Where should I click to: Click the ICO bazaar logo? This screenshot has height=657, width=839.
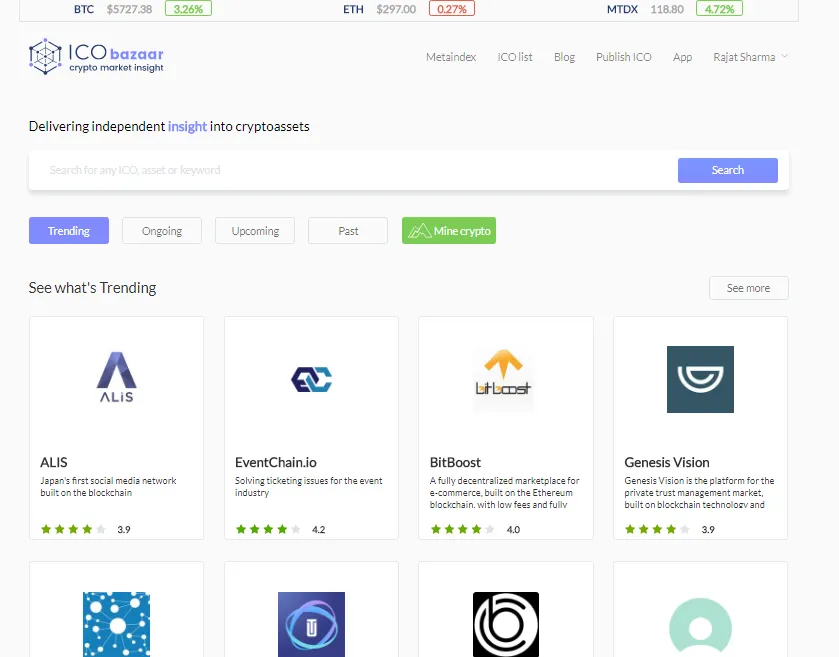(x=96, y=57)
